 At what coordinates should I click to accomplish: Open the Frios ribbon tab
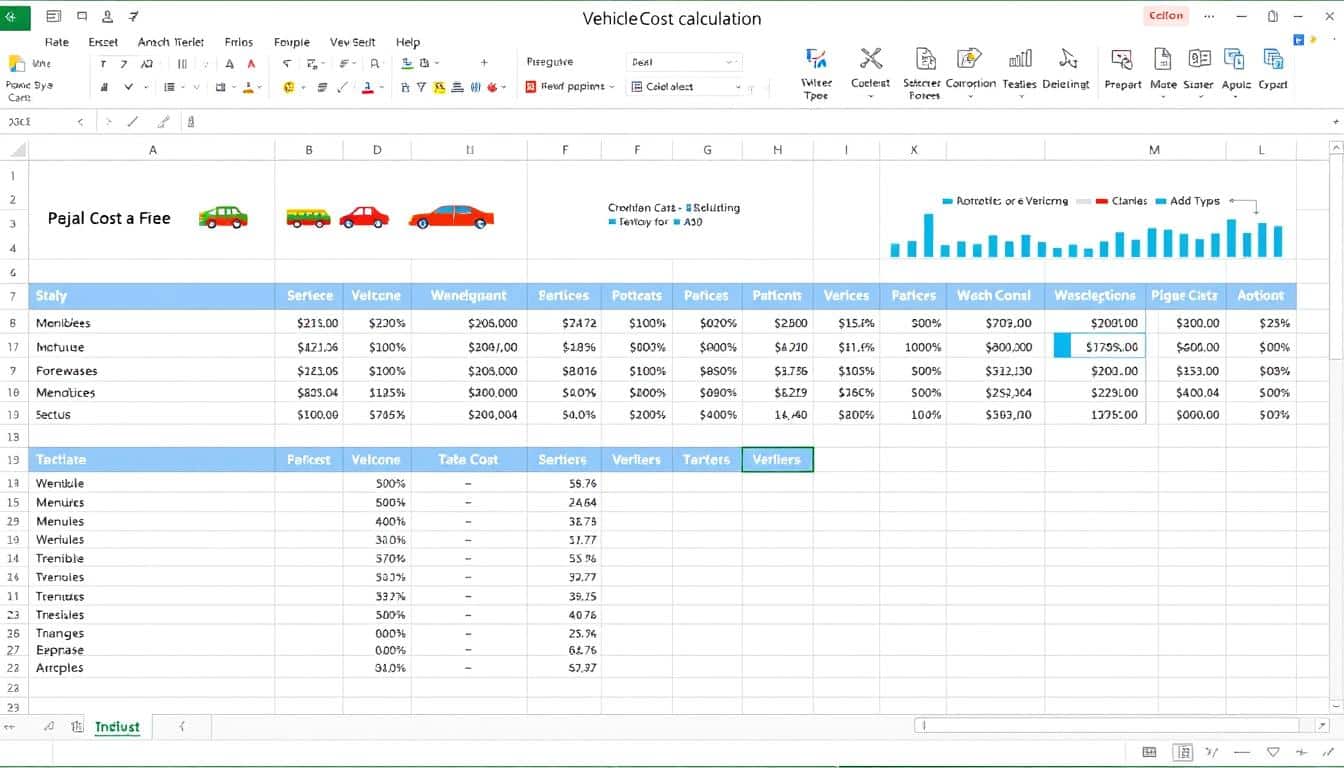click(239, 42)
